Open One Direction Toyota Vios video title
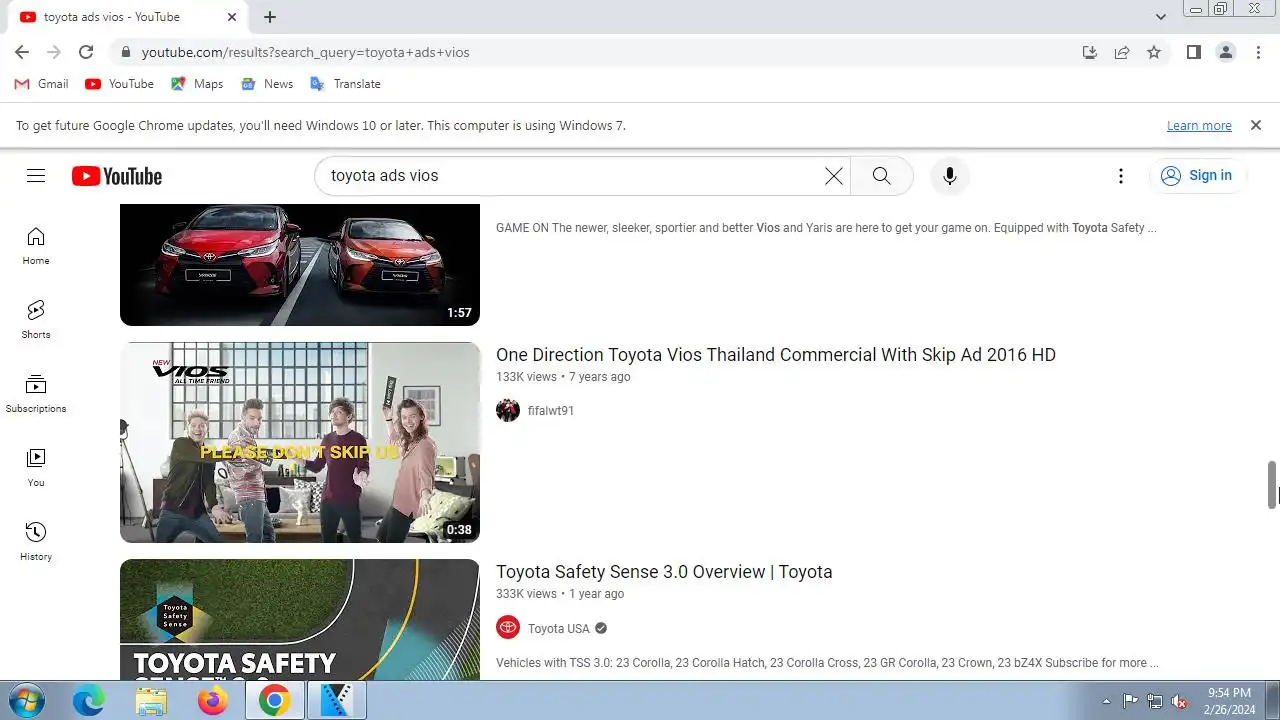This screenshot has height=720, width=1280. (x=776, y=355)
